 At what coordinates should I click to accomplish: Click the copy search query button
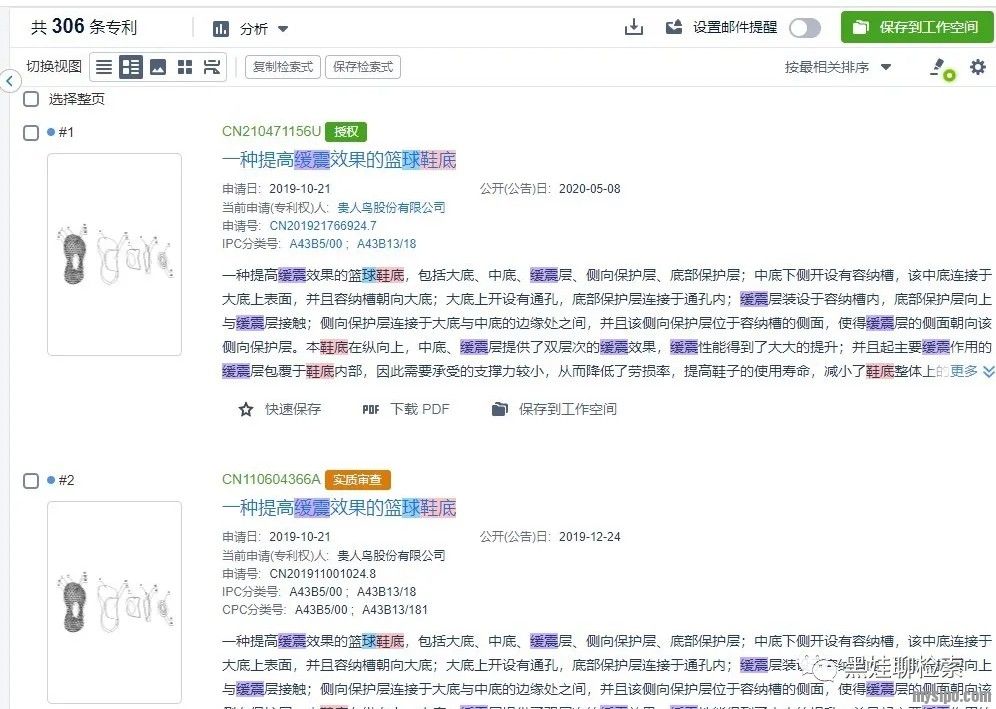coord(282,67)
